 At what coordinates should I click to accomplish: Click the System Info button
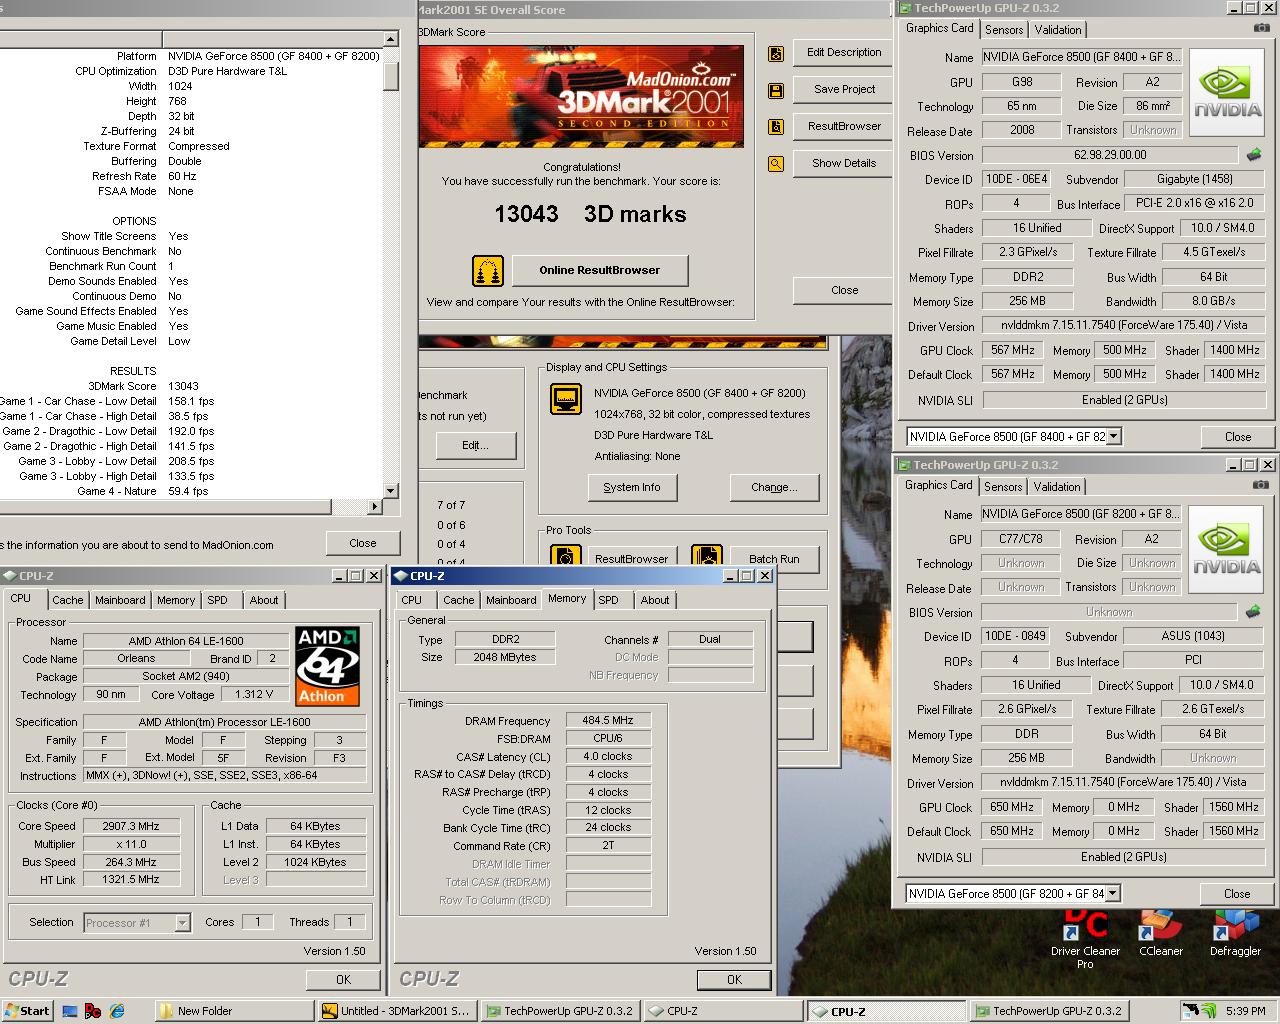click(632, 487)
